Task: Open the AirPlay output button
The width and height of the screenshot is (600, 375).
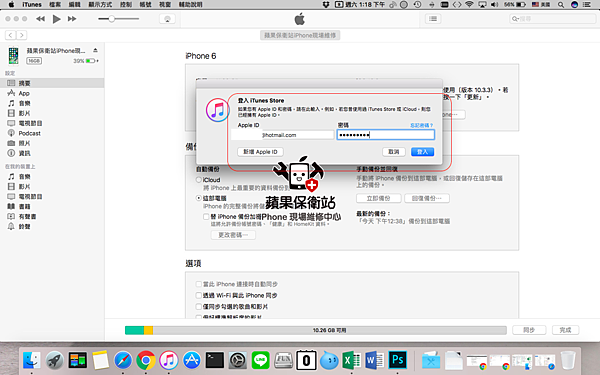Action: coord(167,19)
